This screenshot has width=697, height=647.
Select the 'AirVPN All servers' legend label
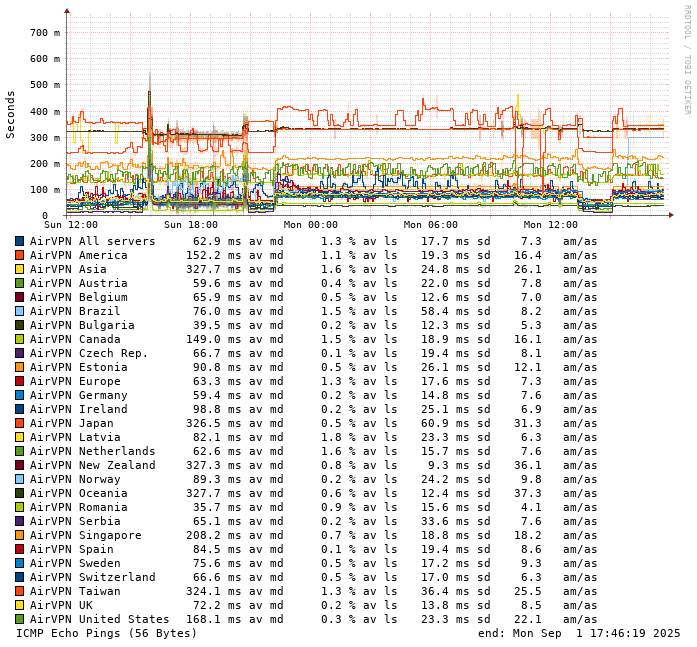click(92, 241)
